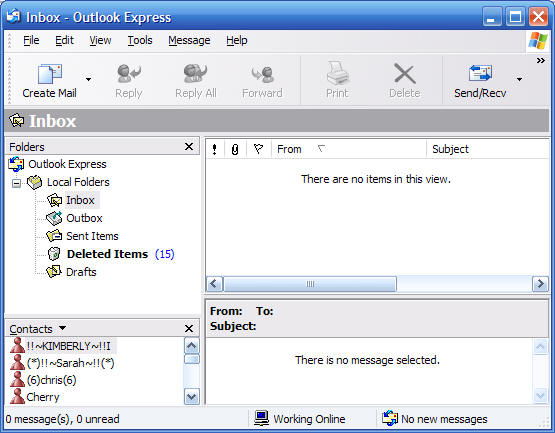Maximize the Outlook Express window
The width and height of the screenshot is (555, 433).
click(515, 16)
